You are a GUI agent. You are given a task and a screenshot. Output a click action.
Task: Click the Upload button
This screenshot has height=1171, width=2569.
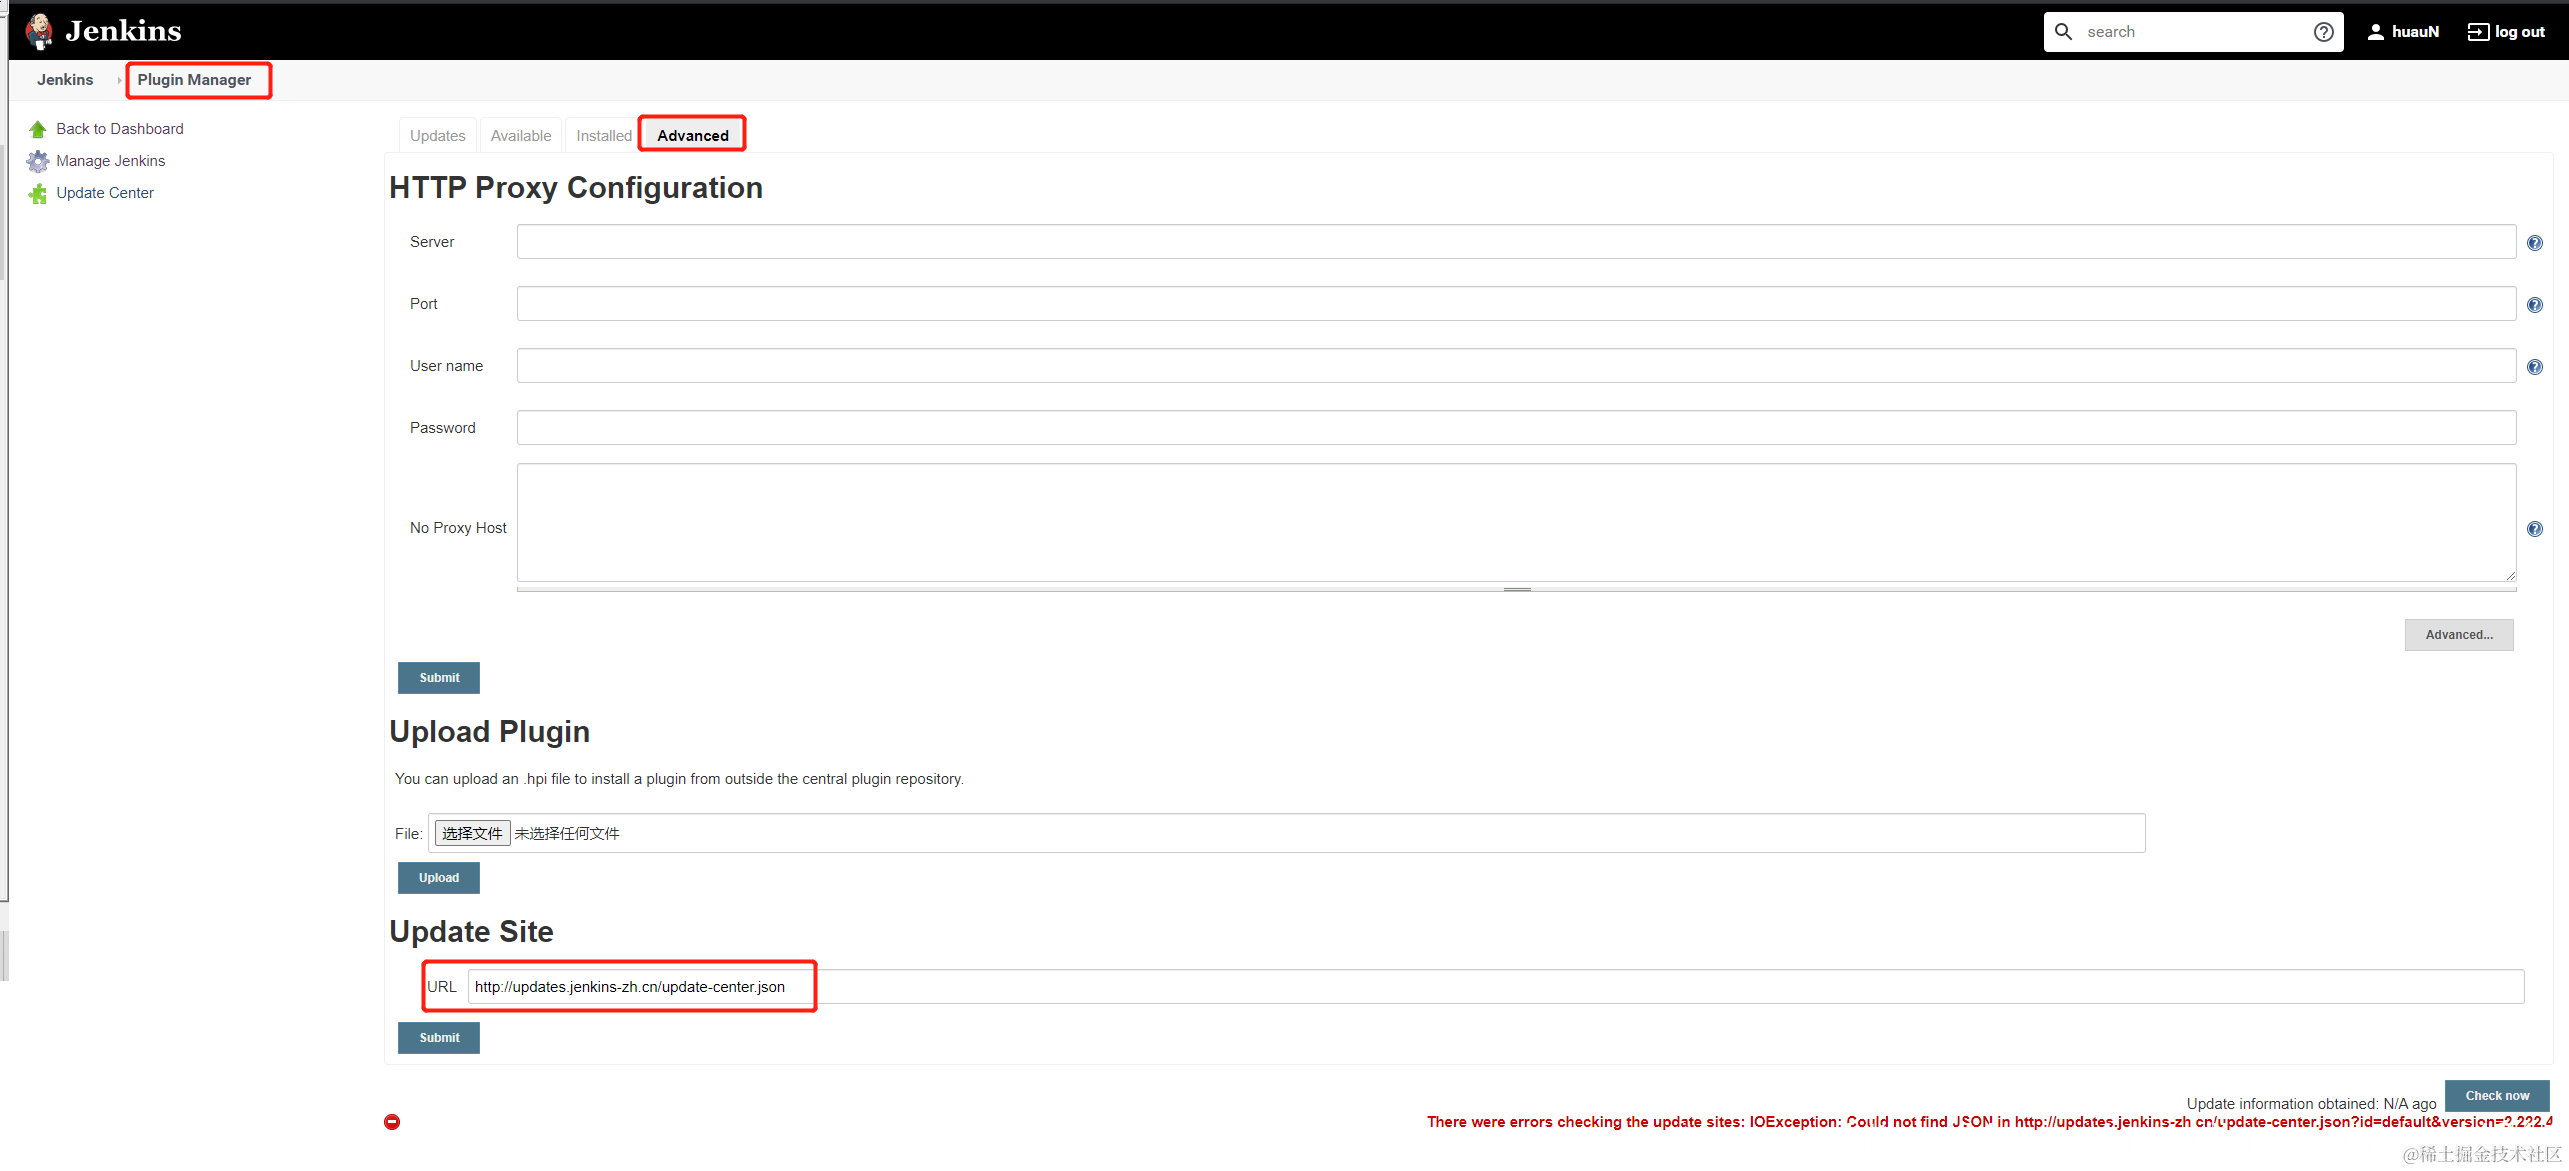(438, 878)
